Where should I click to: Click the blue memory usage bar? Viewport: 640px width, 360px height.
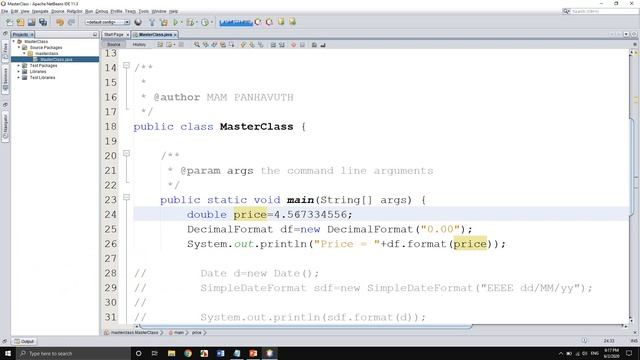pos(236,22)
